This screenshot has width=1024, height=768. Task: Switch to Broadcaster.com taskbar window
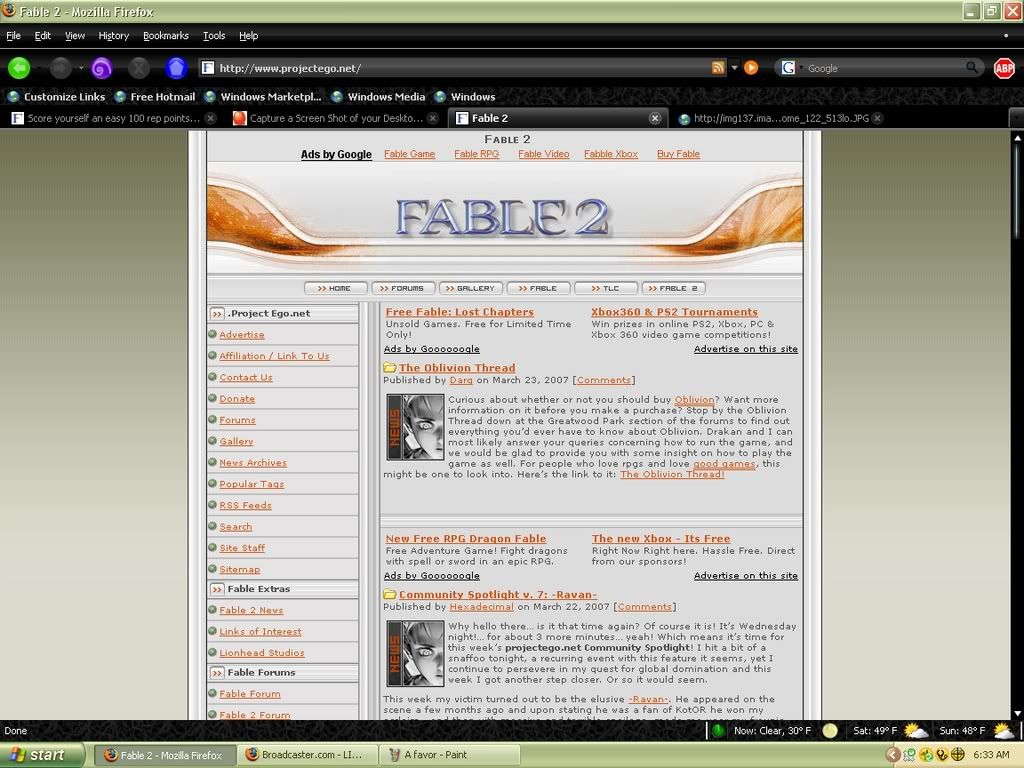point(307,755)
